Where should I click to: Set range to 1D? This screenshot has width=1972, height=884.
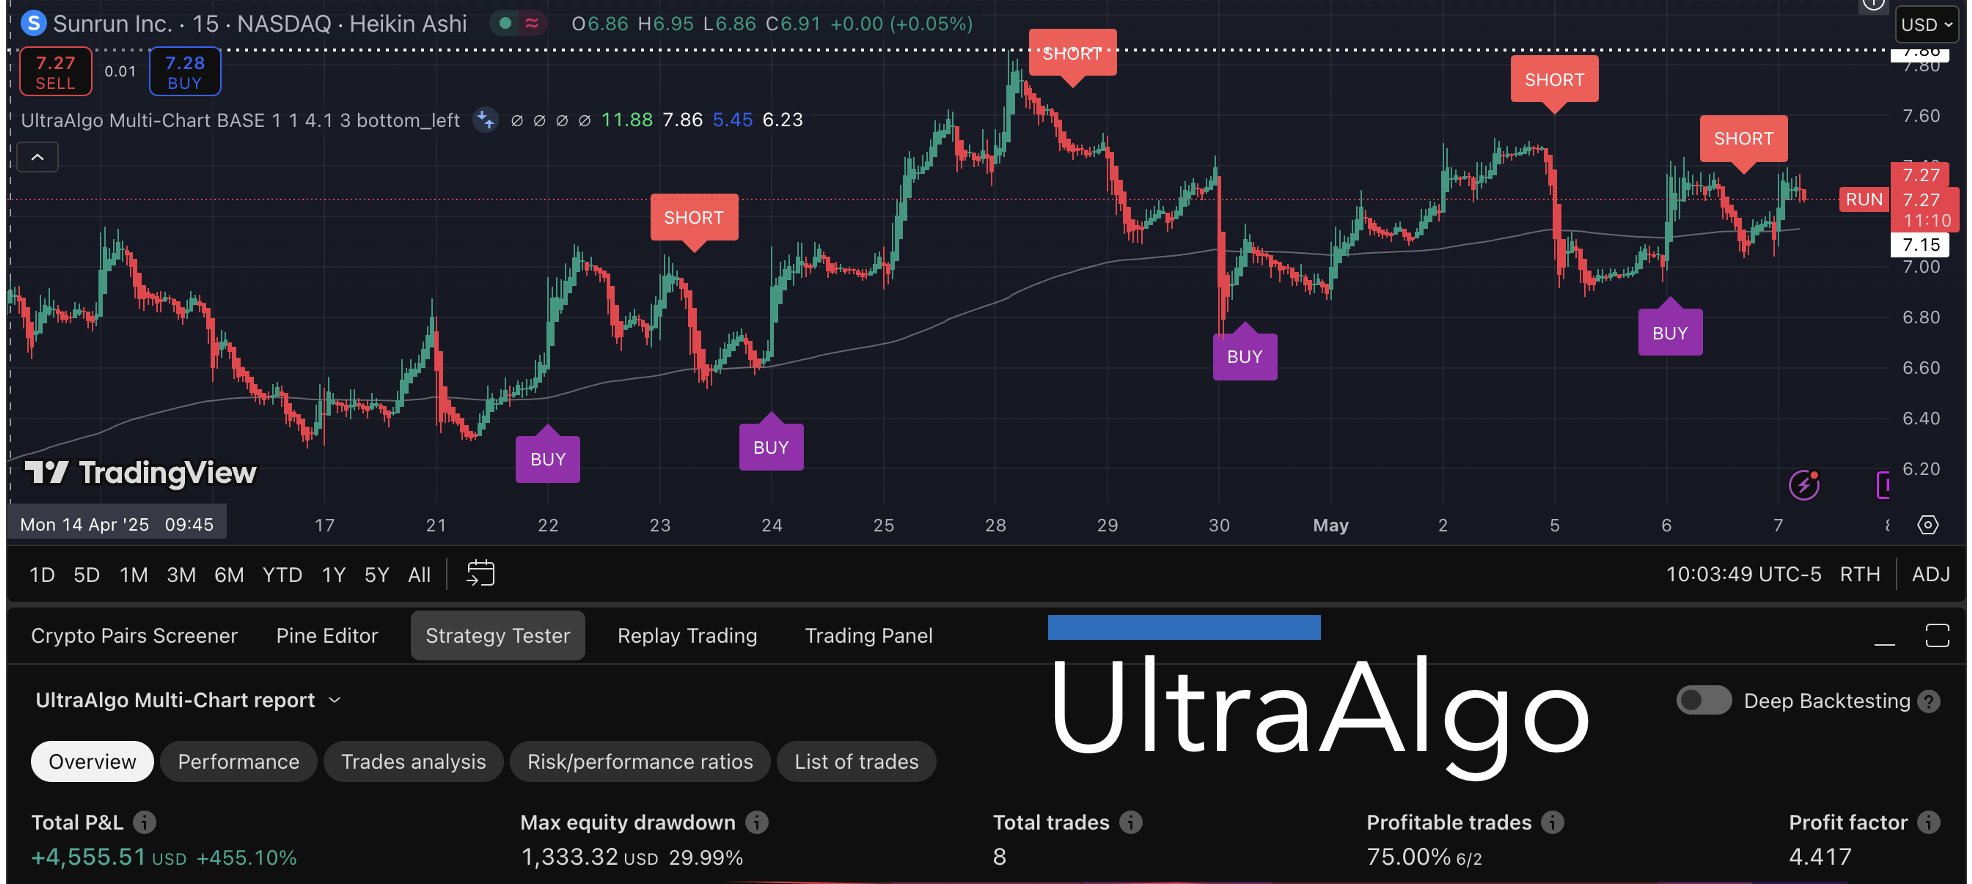(x=42, y=575)
